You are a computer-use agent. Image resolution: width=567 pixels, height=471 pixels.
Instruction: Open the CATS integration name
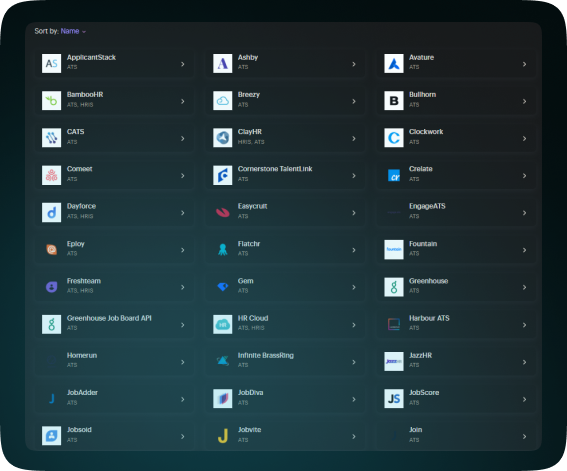pos(76,132)
